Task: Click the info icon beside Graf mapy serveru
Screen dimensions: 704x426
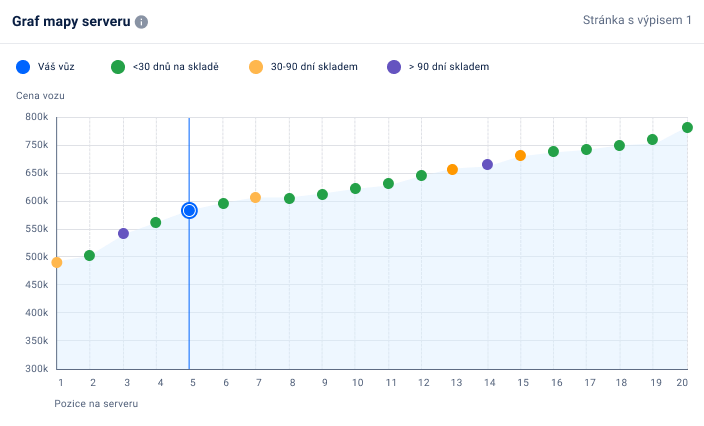Action: click(141, 22)
